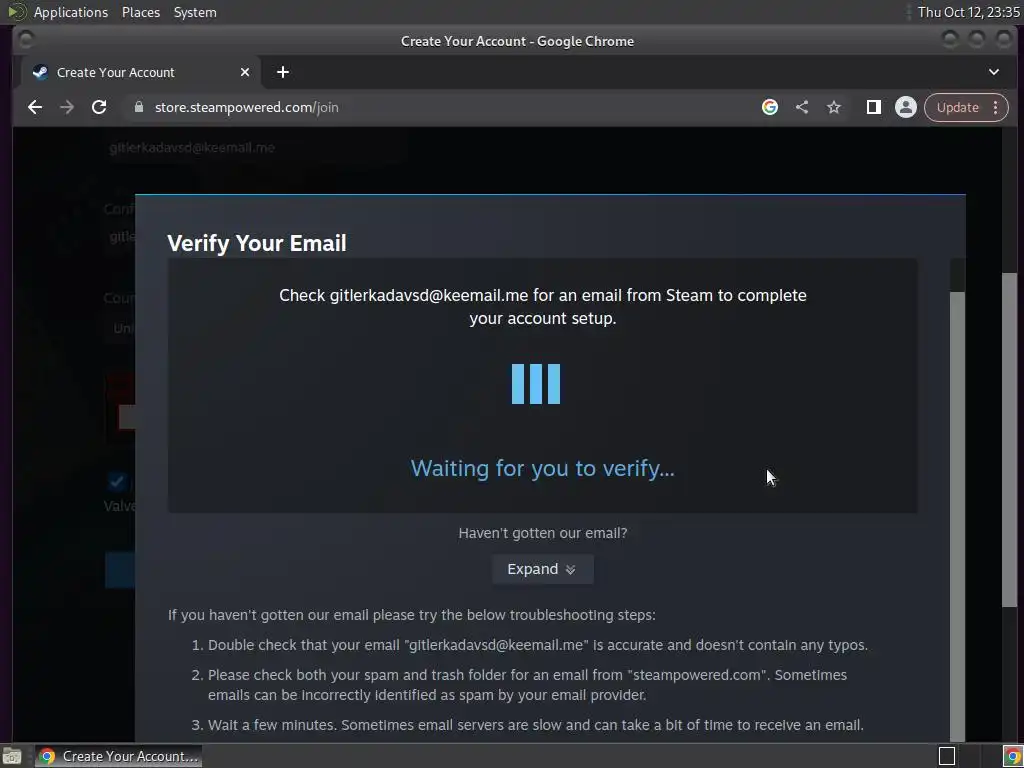Open Chrome three-dot menu
The width and height of the screenshot is (1024, 768).
pos(996,107)
